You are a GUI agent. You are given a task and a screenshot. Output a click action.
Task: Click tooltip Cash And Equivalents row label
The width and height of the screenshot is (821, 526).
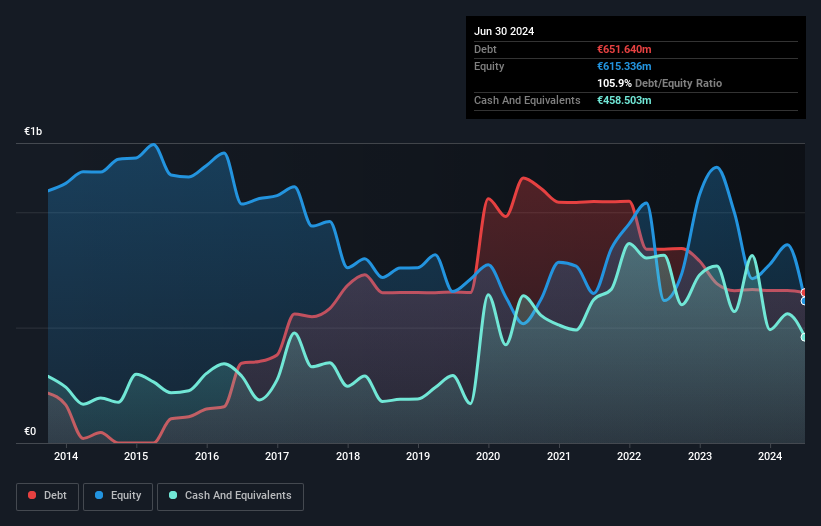pyautogui.click(x=527, y=100)
